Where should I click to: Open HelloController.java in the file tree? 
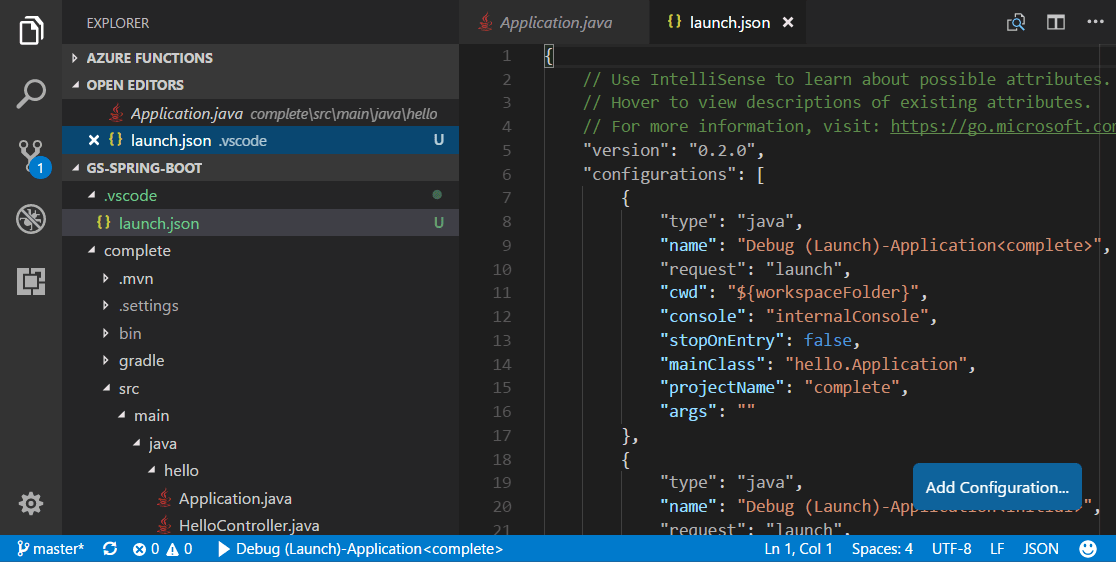[249, 525]
